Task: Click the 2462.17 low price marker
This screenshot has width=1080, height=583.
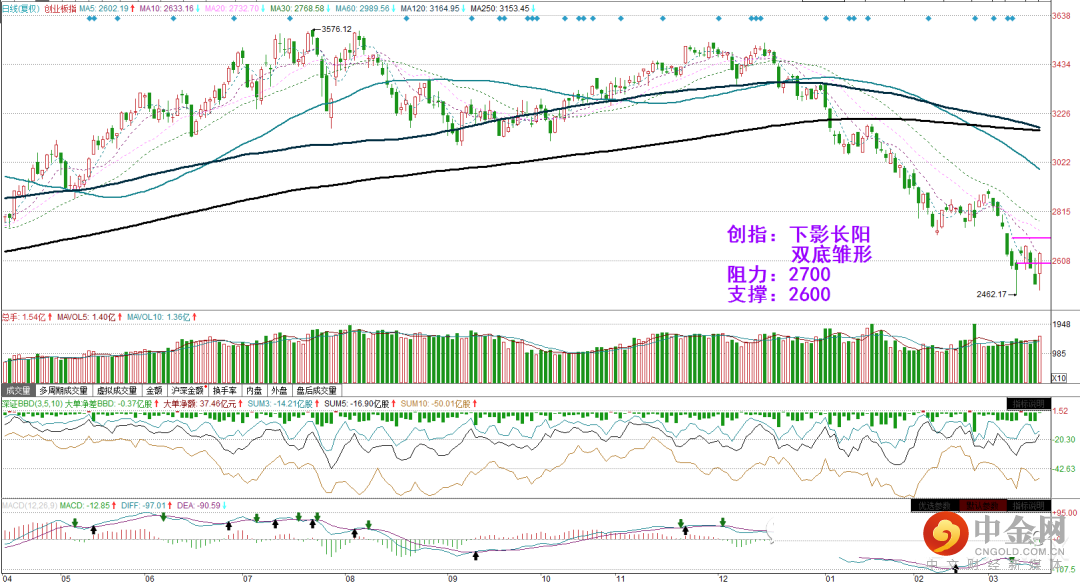Action: point(992,294)
